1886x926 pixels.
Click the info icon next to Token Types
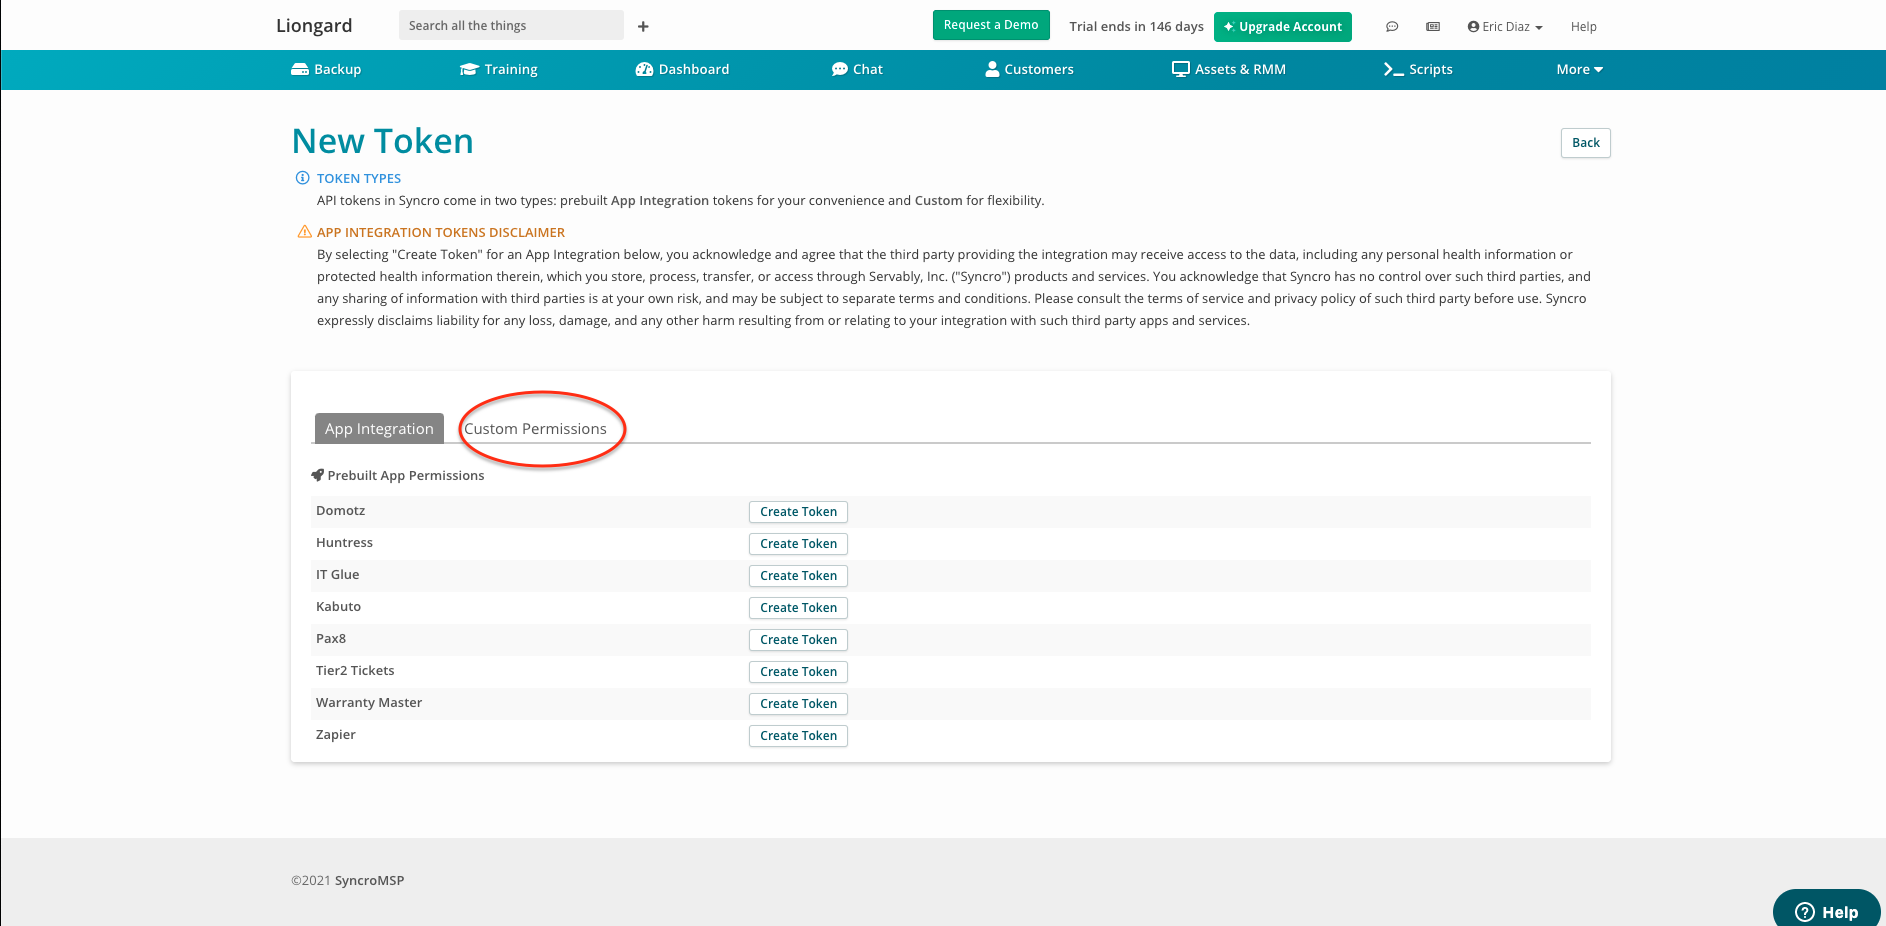point(302,178)
